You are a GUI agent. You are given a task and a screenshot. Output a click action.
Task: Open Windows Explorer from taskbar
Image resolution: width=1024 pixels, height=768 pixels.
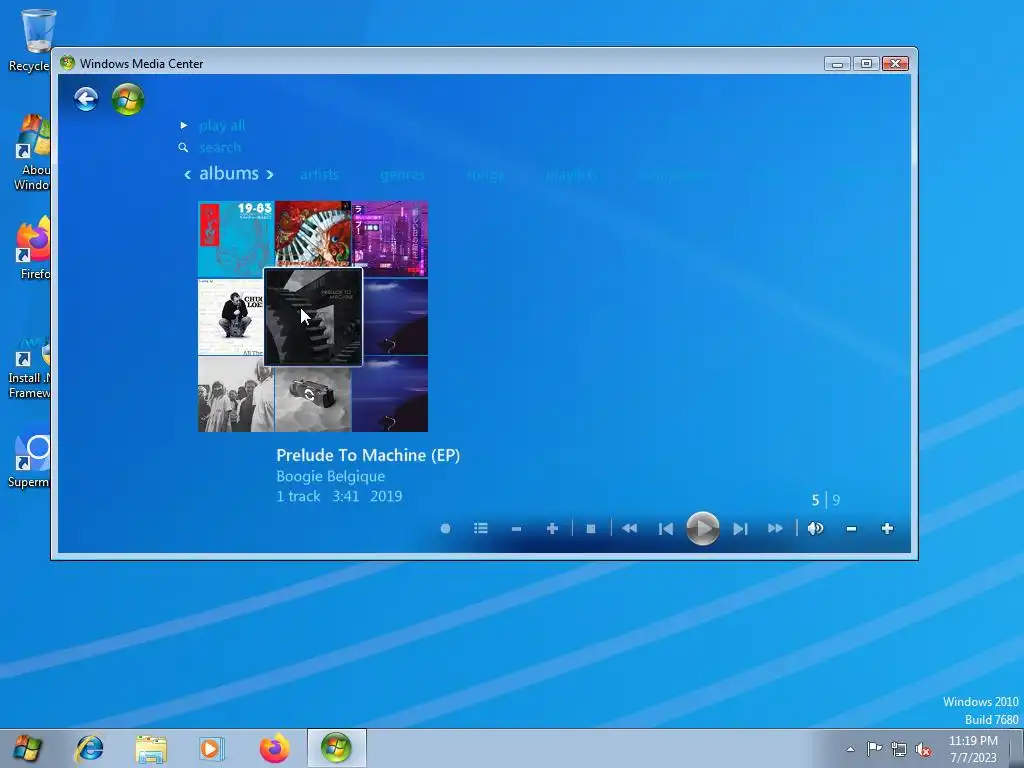[x=151, y=748]
